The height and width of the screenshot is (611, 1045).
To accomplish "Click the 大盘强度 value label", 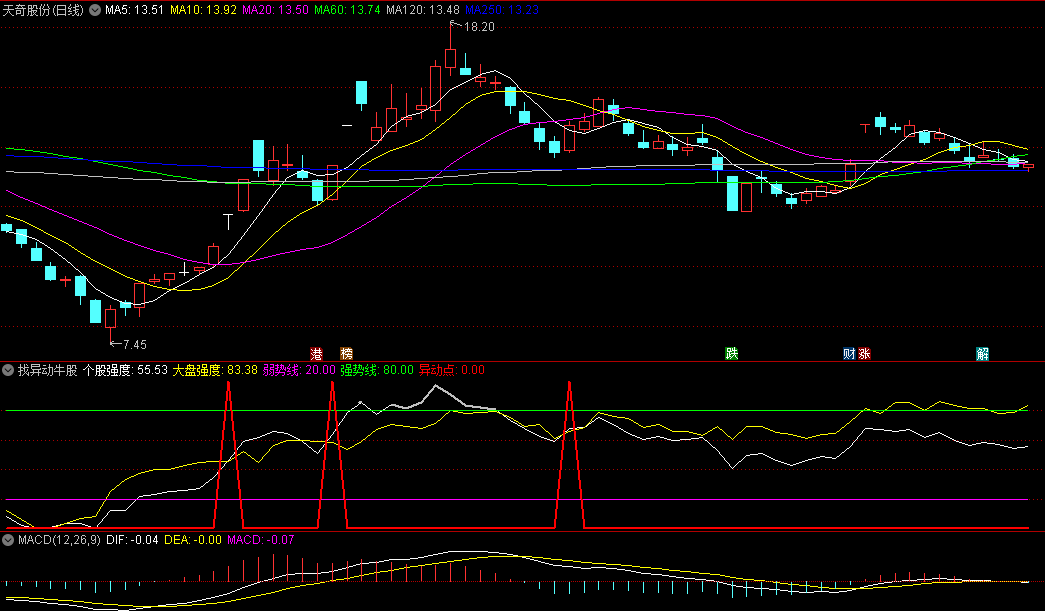I will coord(215,370).
